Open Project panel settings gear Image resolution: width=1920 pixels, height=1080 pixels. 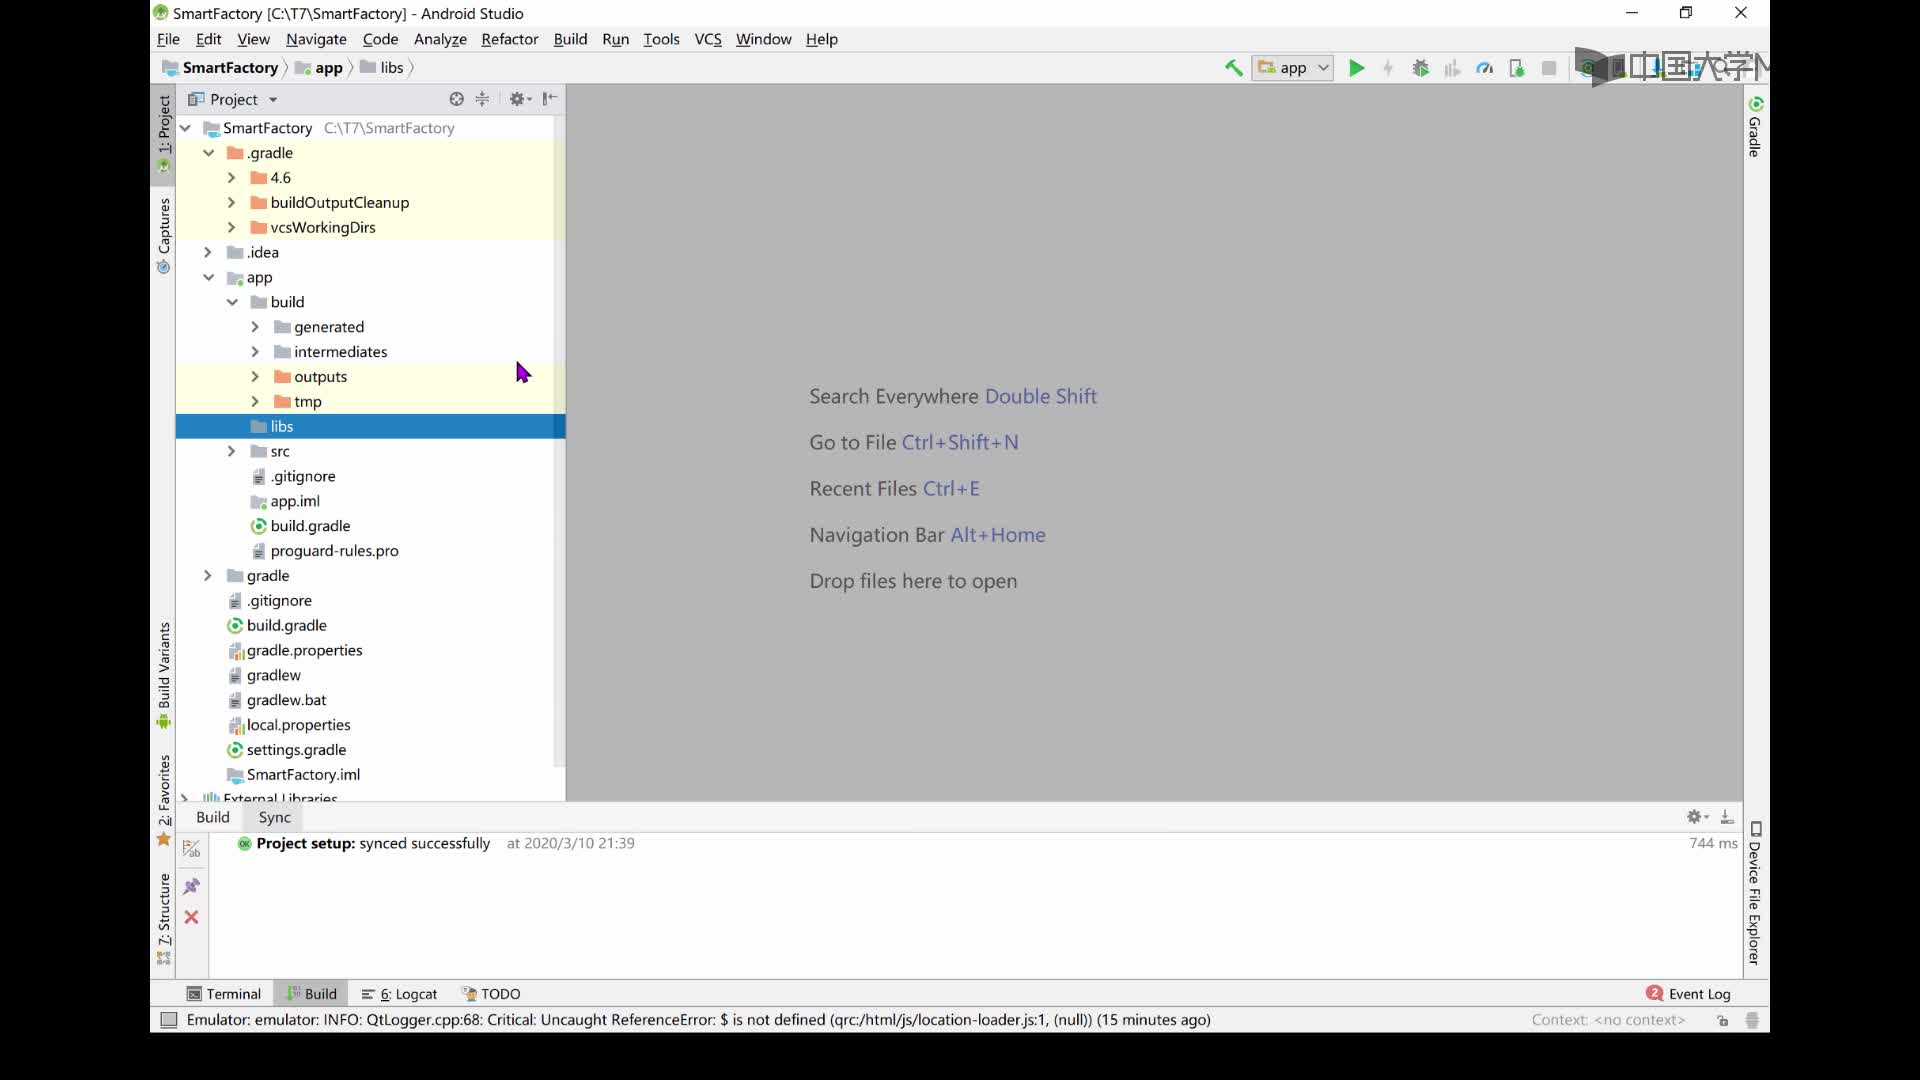(519, 99)
